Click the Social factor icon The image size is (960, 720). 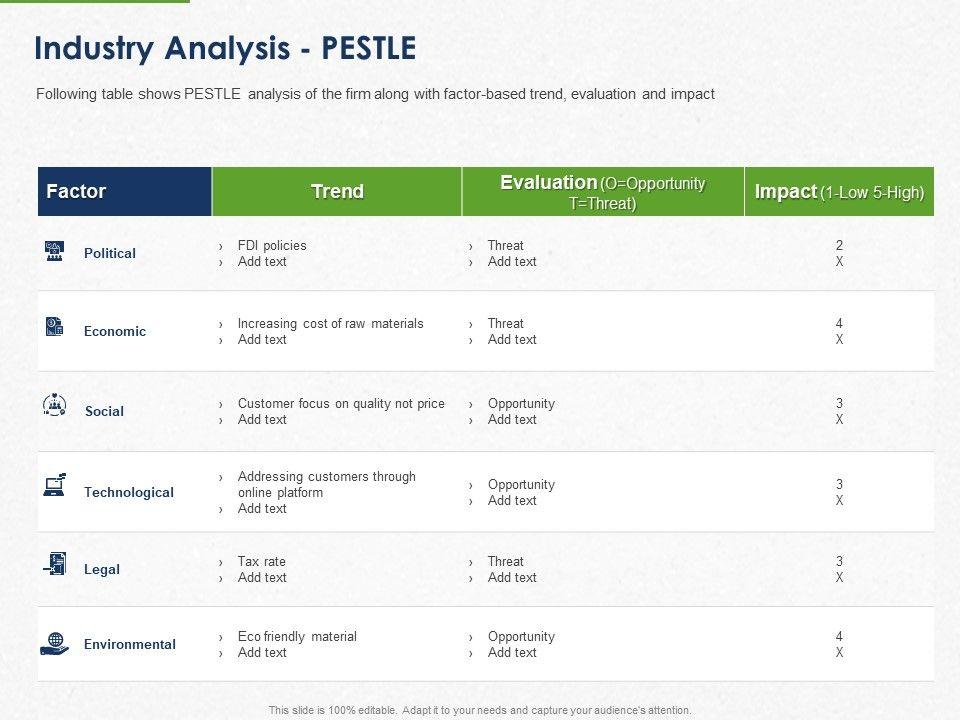coord(55,405)
